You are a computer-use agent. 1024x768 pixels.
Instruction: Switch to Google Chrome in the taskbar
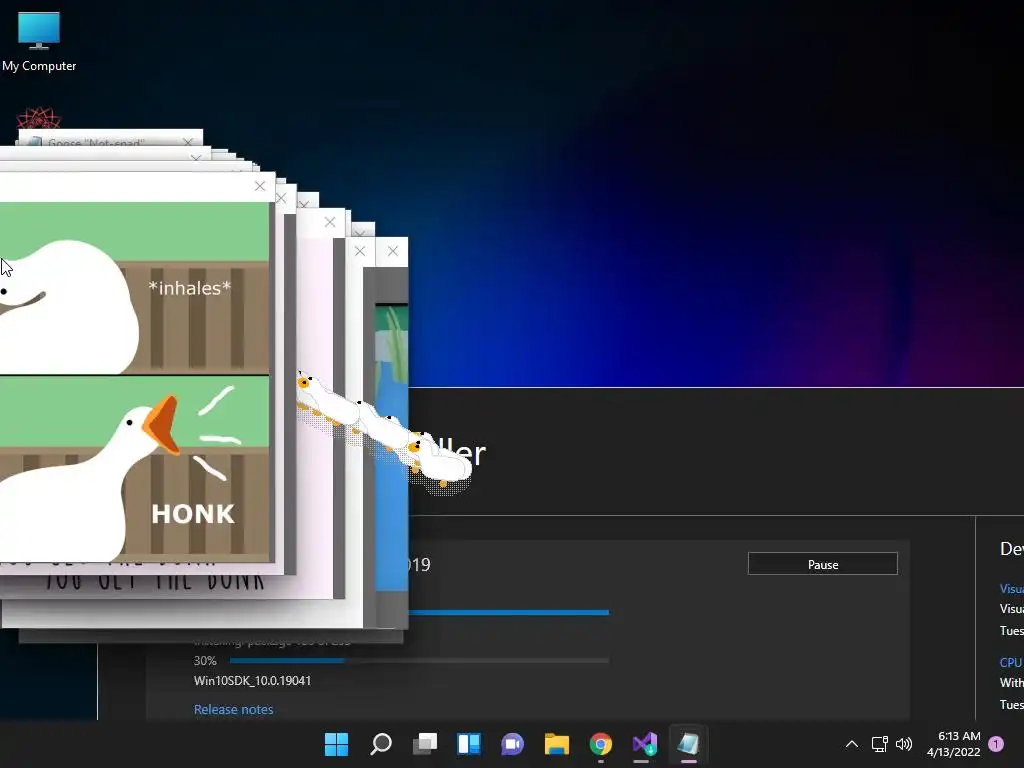click(601, 744)
